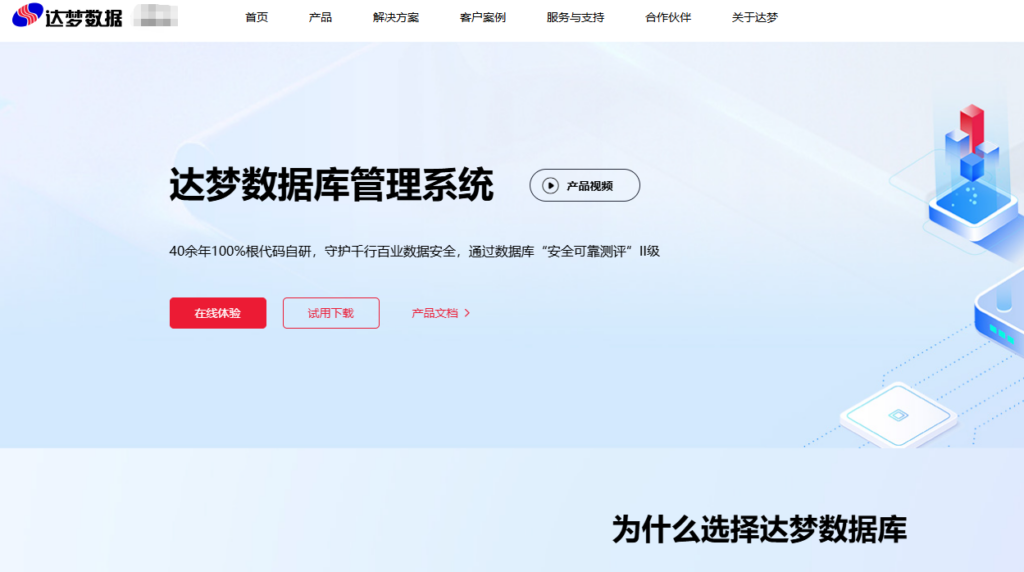Open the 服务与支持 menu
1024x572 pixels.
[575, 18]
